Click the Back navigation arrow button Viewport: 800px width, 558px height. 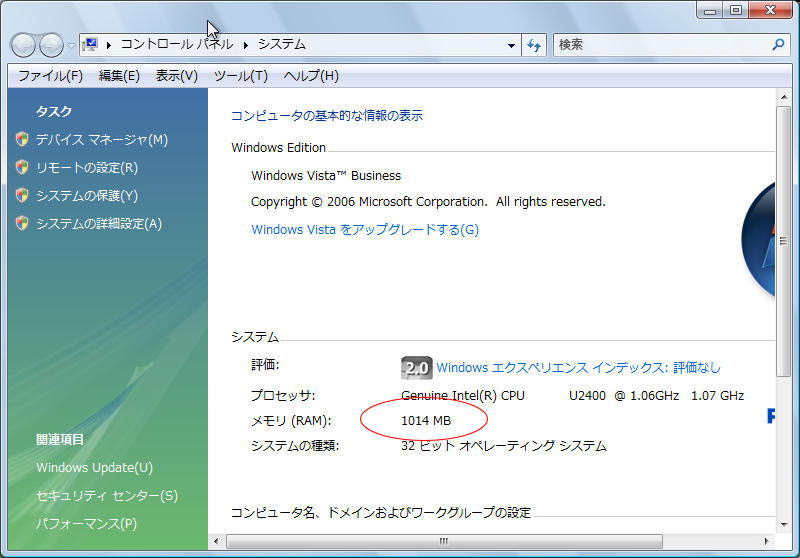tap(23, 45)
